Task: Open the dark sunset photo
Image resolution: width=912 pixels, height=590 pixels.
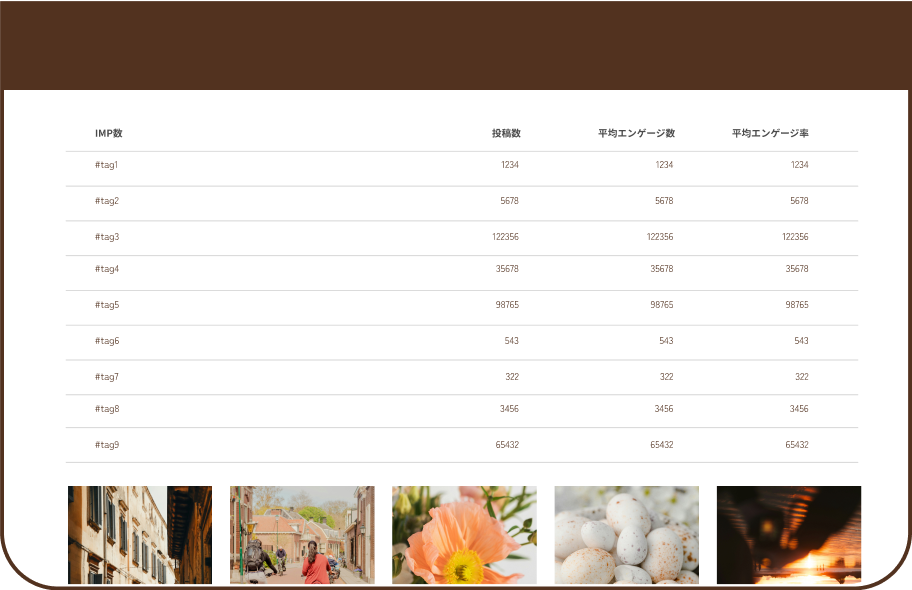Action: point(789,535)
